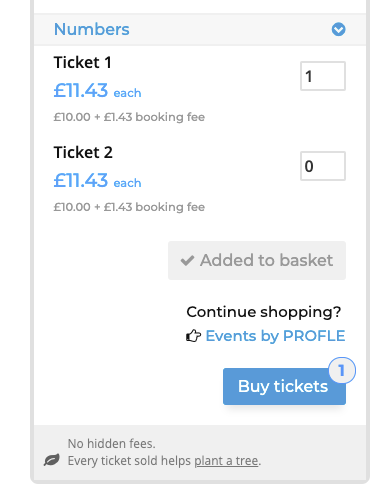Collapse the Numbers section chevron icon
Viewport: 390px width, 498px height.
338,29
